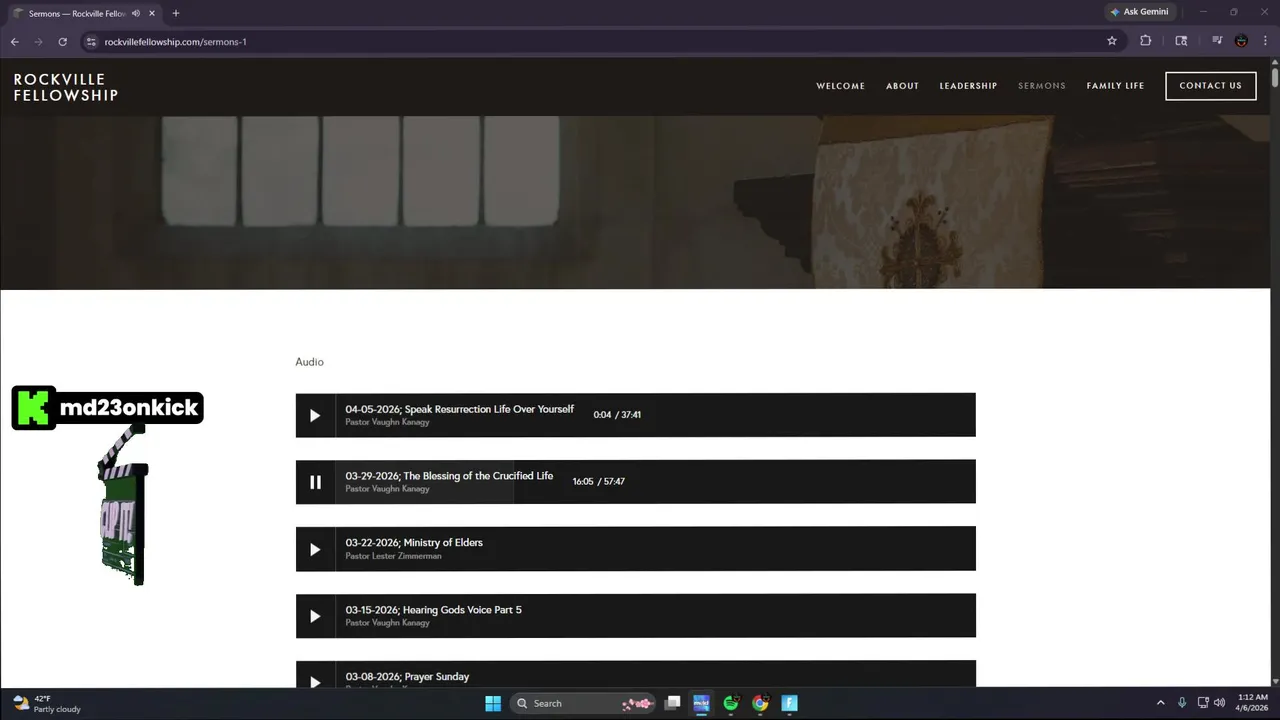This screenshot has height=720, width=1280.
Task: Open Spotify from the taskbar
Action: point(731,703)
